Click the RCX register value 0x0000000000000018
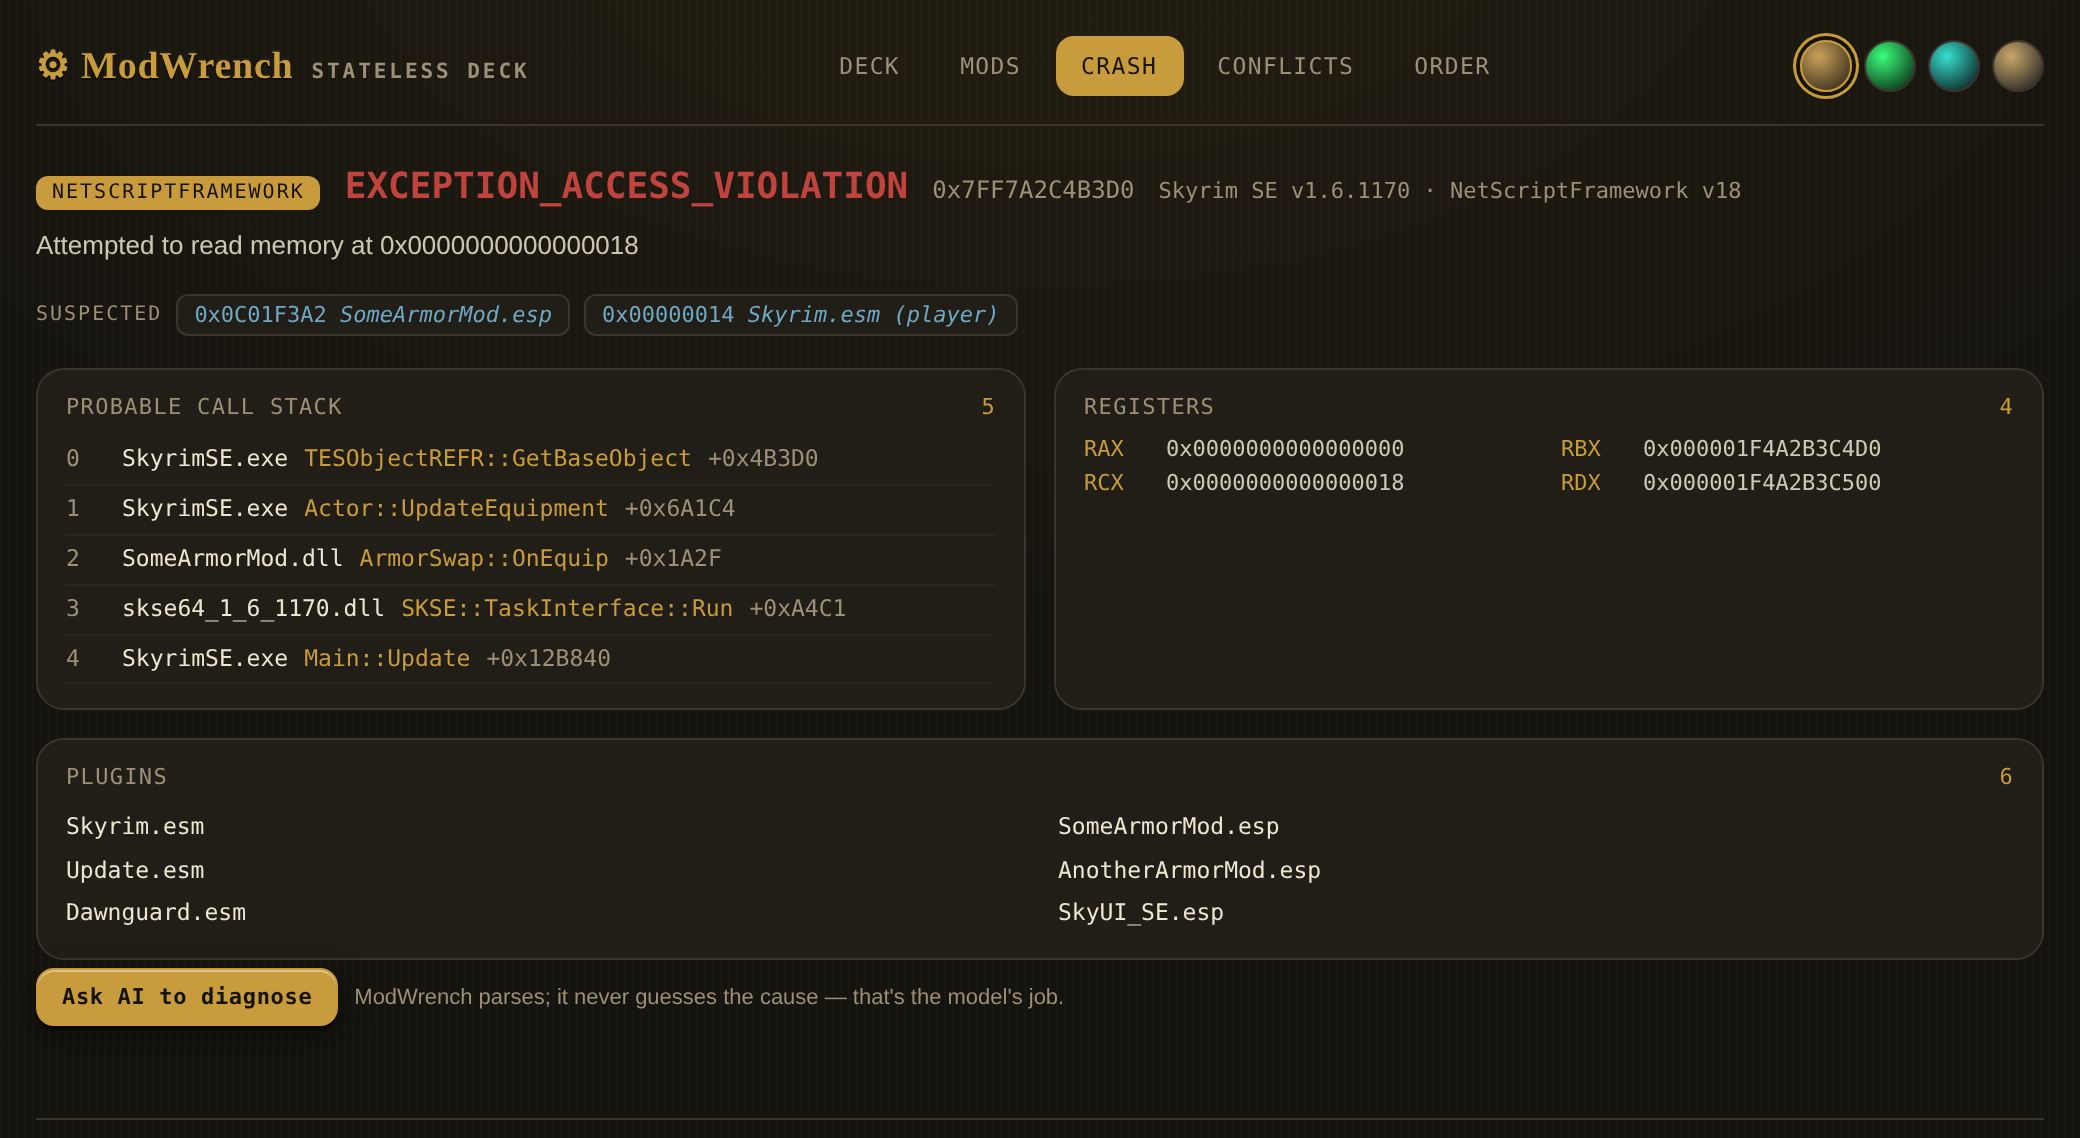This screenshot has width=2080, height=1138. [x=1285, y=482]
